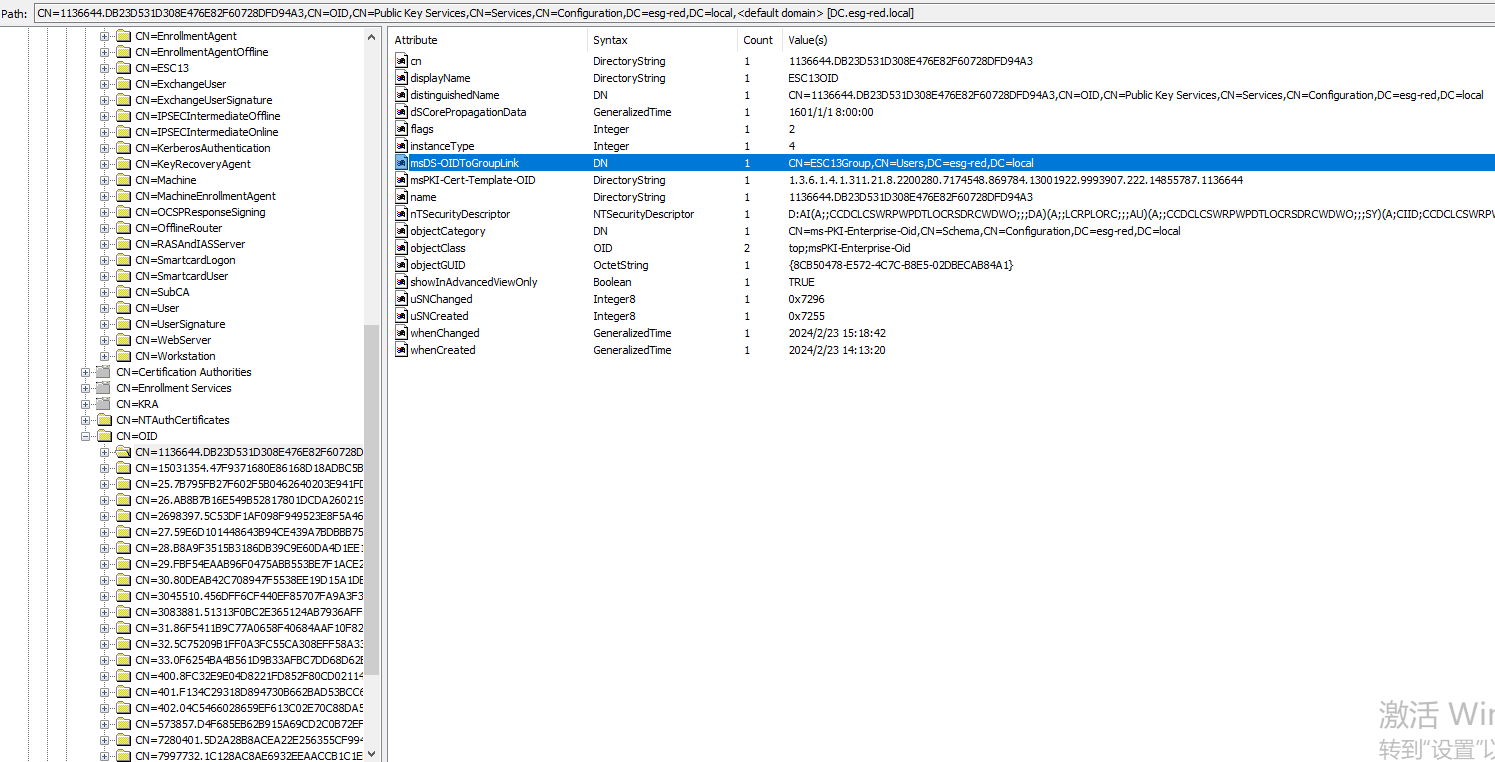The width and height of the screenshot is (1495, 762).
Task: Select CN=User tree item
Action: click(x=157, y=308)
